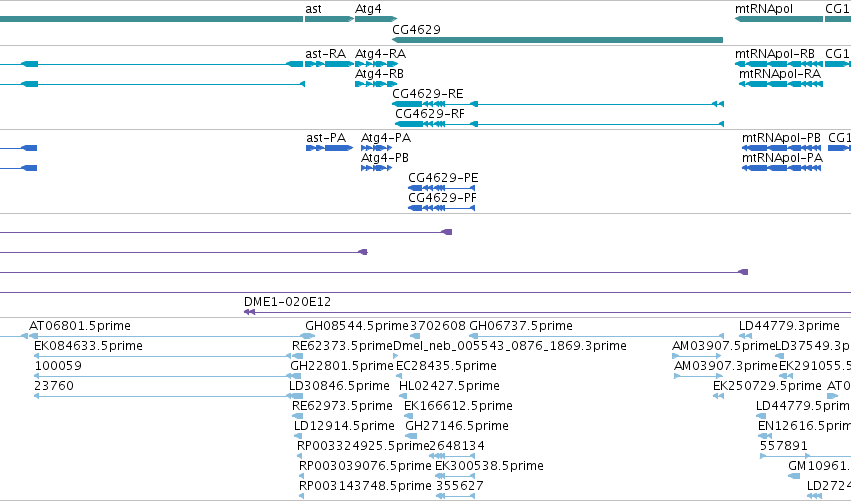Select EST GH06737.5prime

pyautogui.click(x=596, y=336)
